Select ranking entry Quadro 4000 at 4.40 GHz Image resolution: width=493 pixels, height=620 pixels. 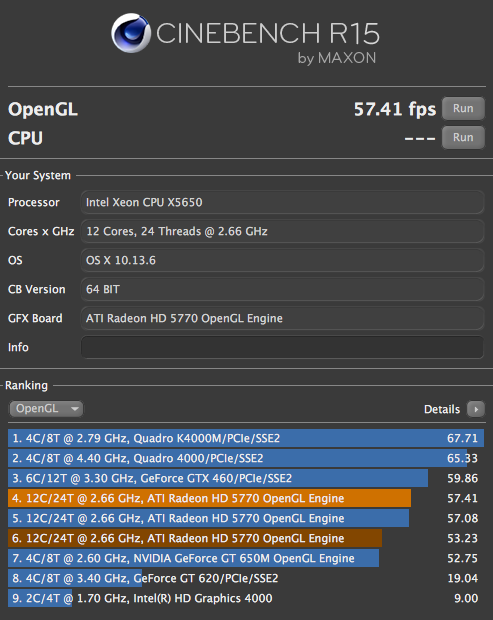pos(246,458)
